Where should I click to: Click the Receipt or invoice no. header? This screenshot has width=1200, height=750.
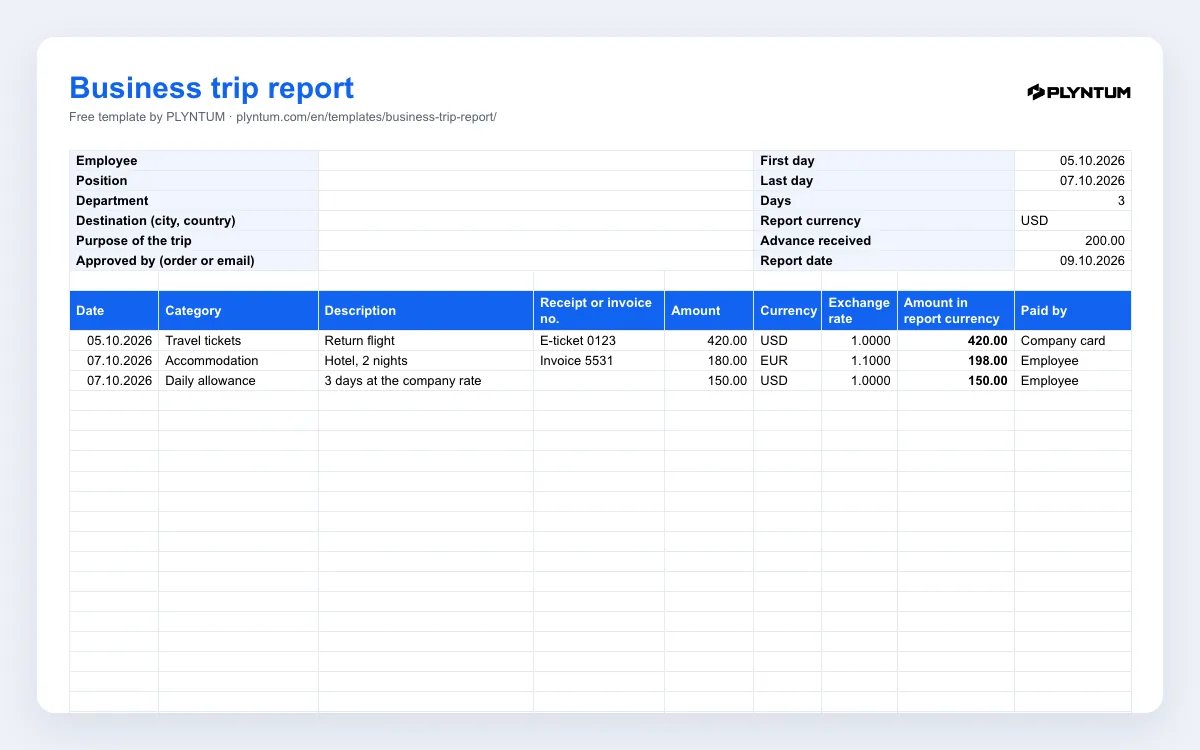pos(599,311)
